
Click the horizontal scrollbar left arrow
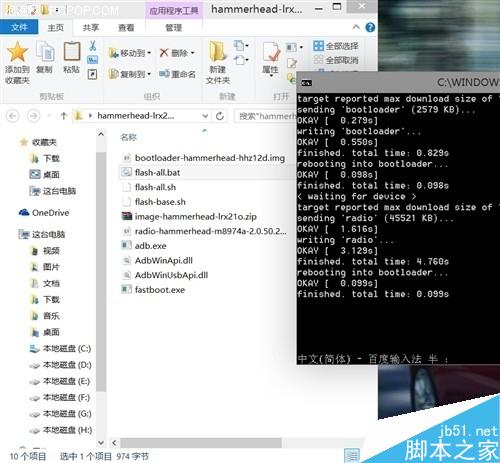114,443
